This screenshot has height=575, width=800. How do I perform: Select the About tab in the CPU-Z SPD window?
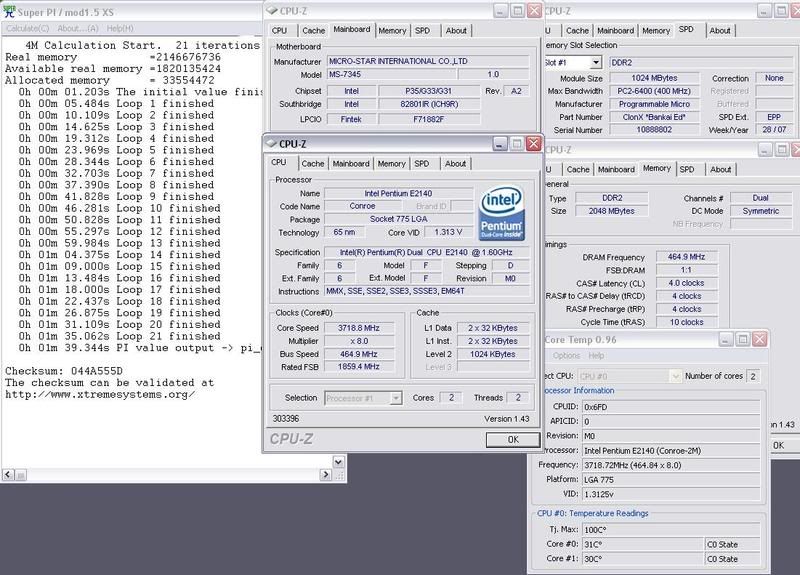pos(720,30)
